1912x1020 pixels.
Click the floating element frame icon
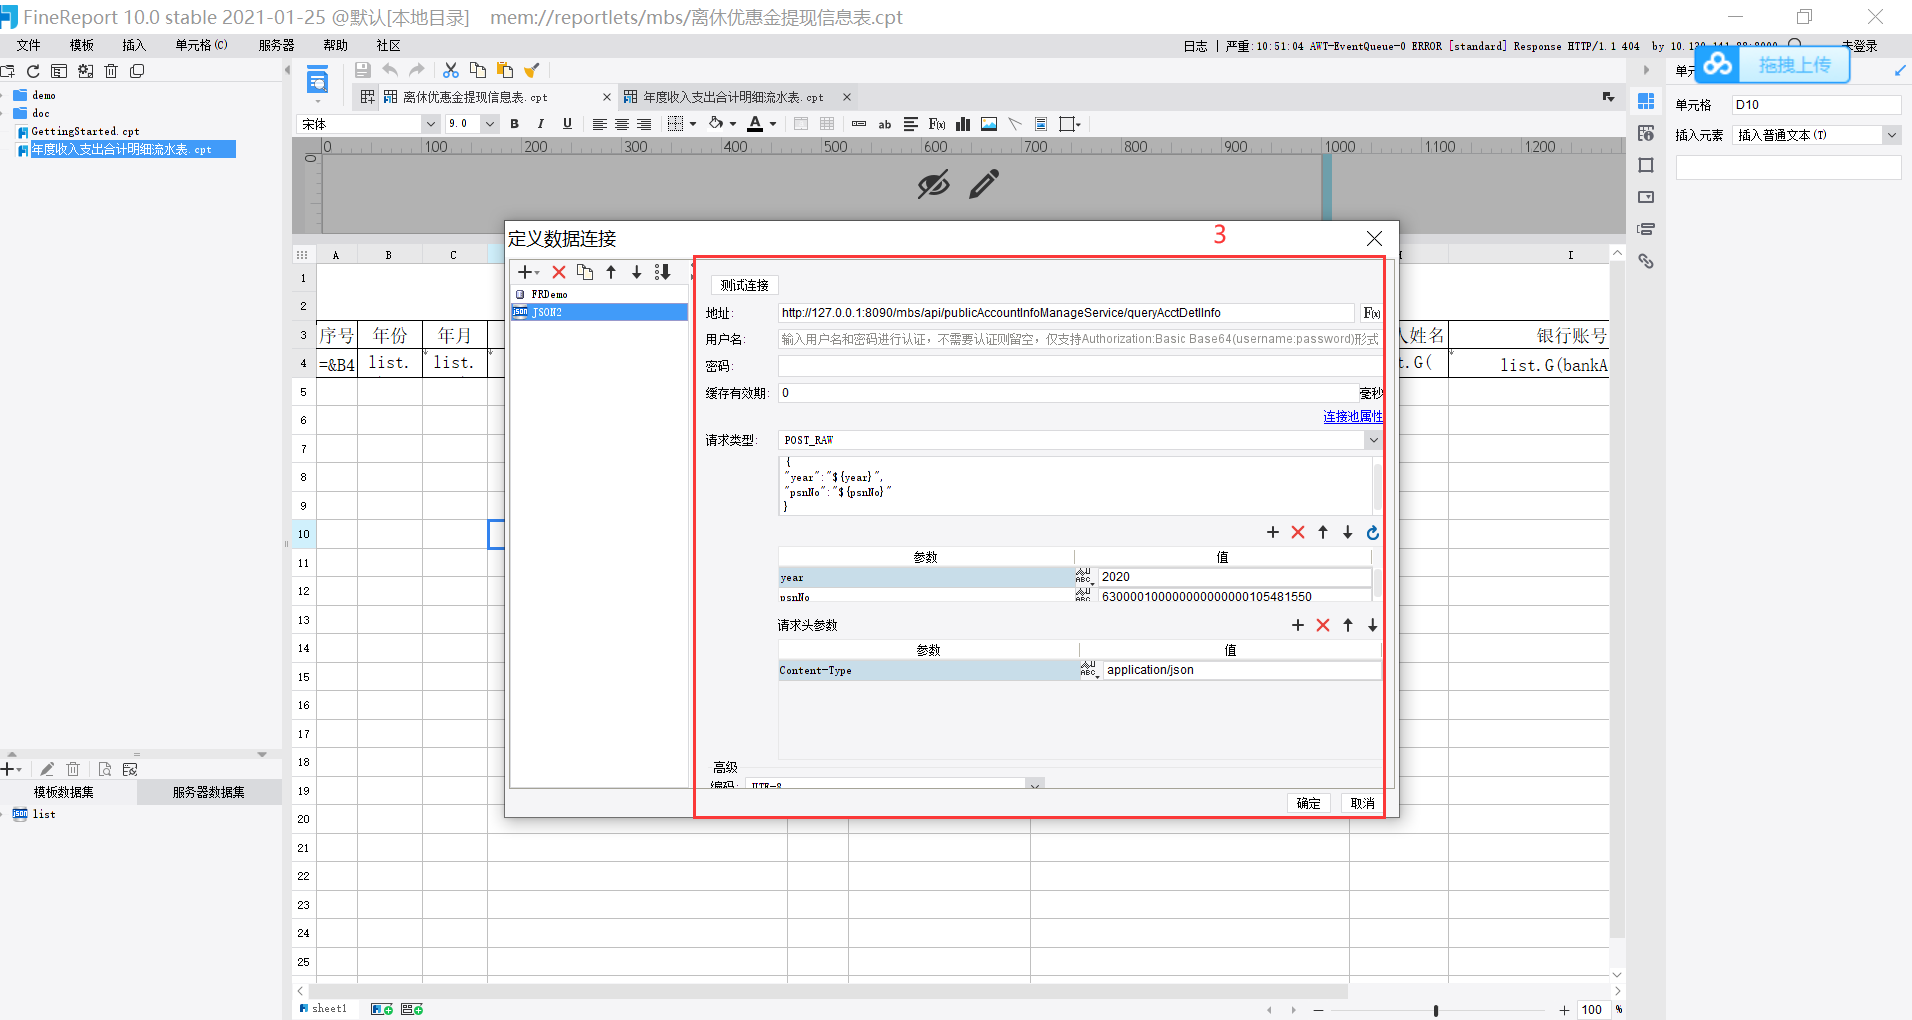coord(1069,124)
